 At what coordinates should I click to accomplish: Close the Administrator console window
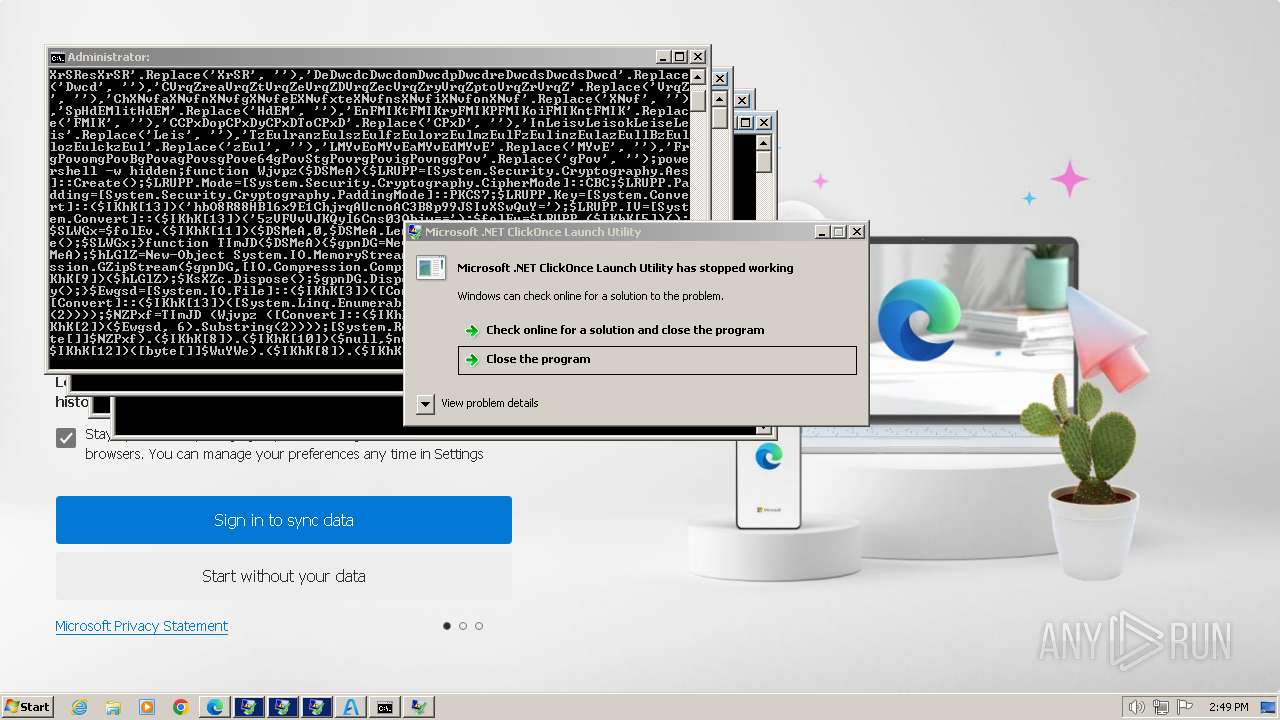(698, 57)
